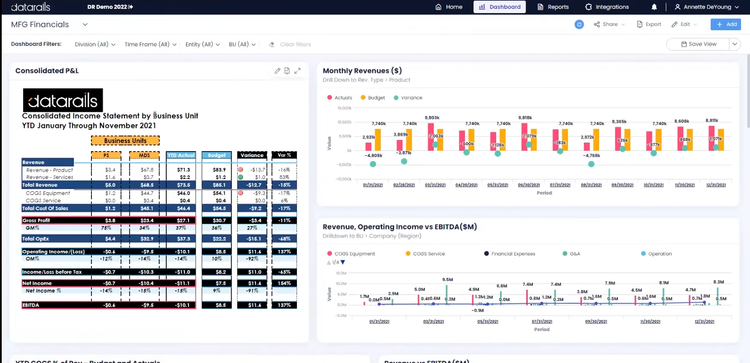Click the blue Add button
The image size is (750, 363).
tap(726, 24)
